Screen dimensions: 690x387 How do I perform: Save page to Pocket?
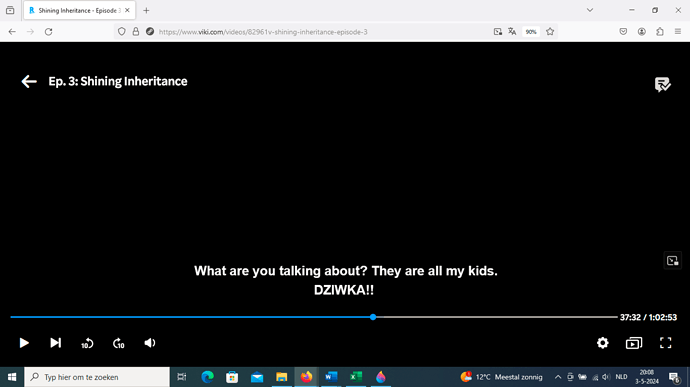(x=623, y=32)
